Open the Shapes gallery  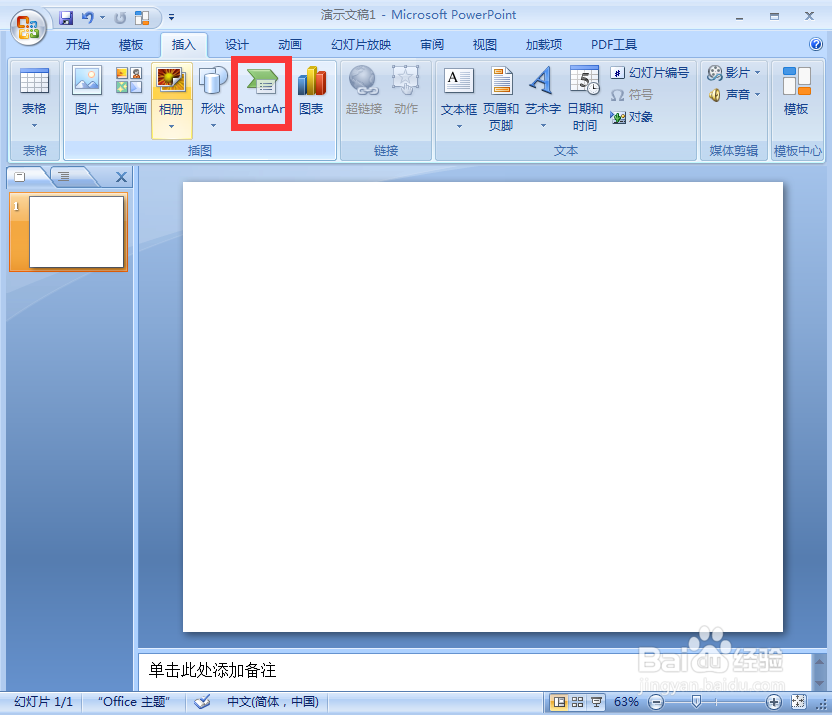(213, 91)
